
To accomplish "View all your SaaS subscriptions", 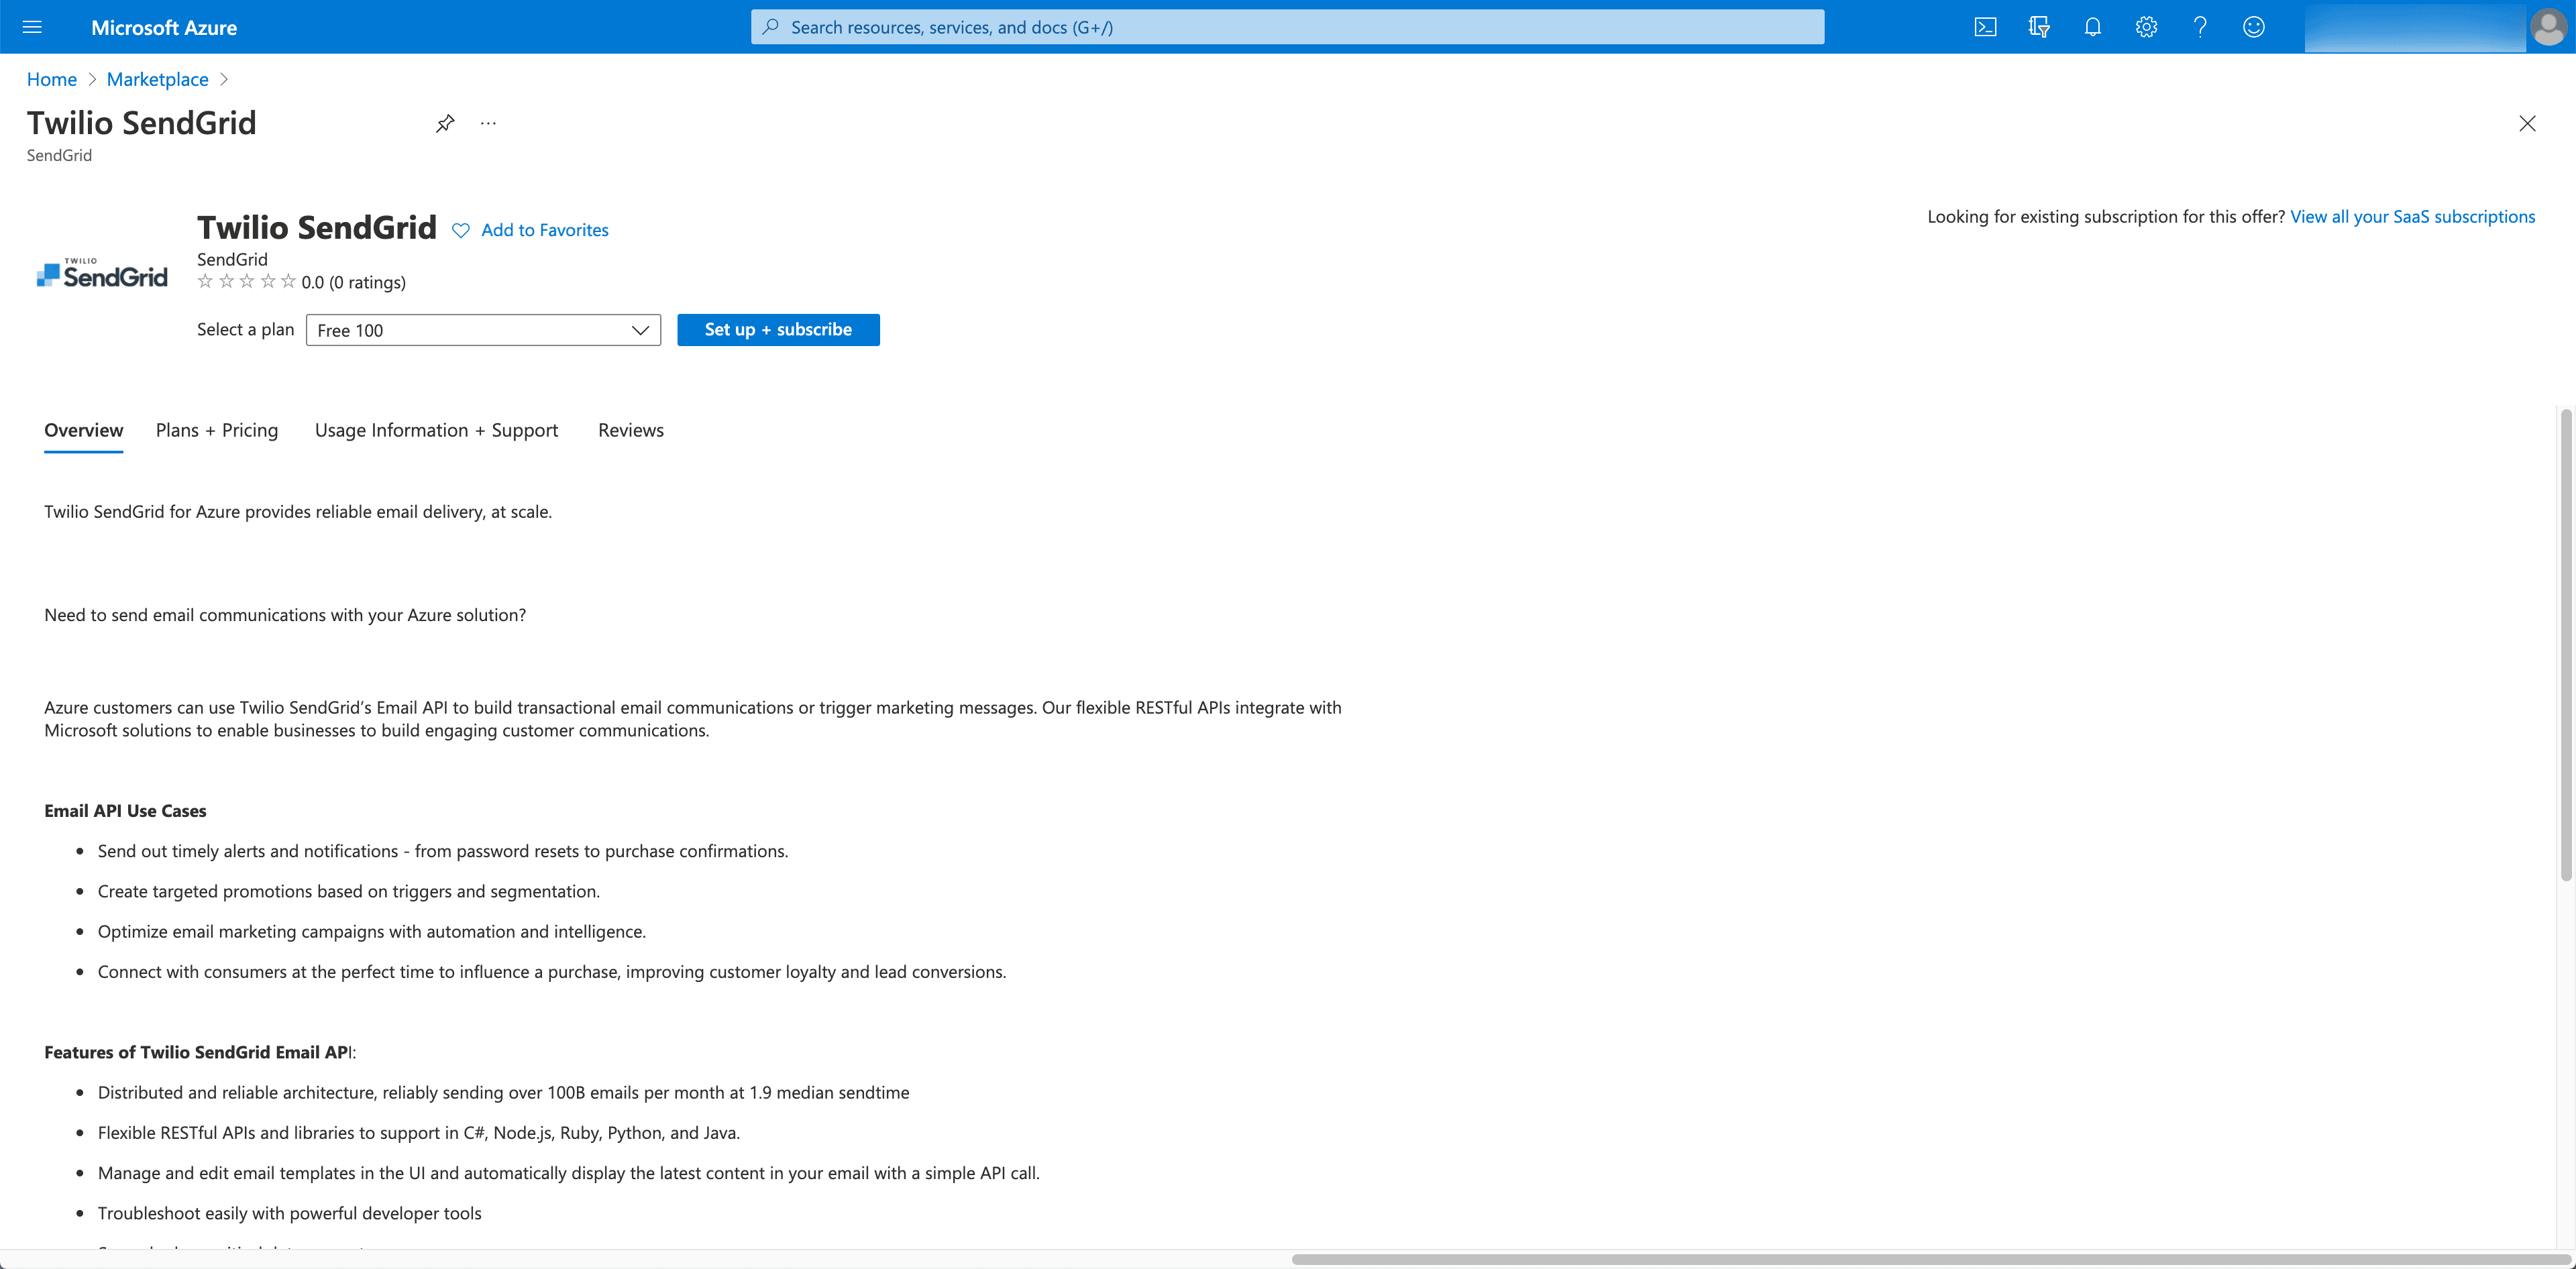I will 2413,216.
